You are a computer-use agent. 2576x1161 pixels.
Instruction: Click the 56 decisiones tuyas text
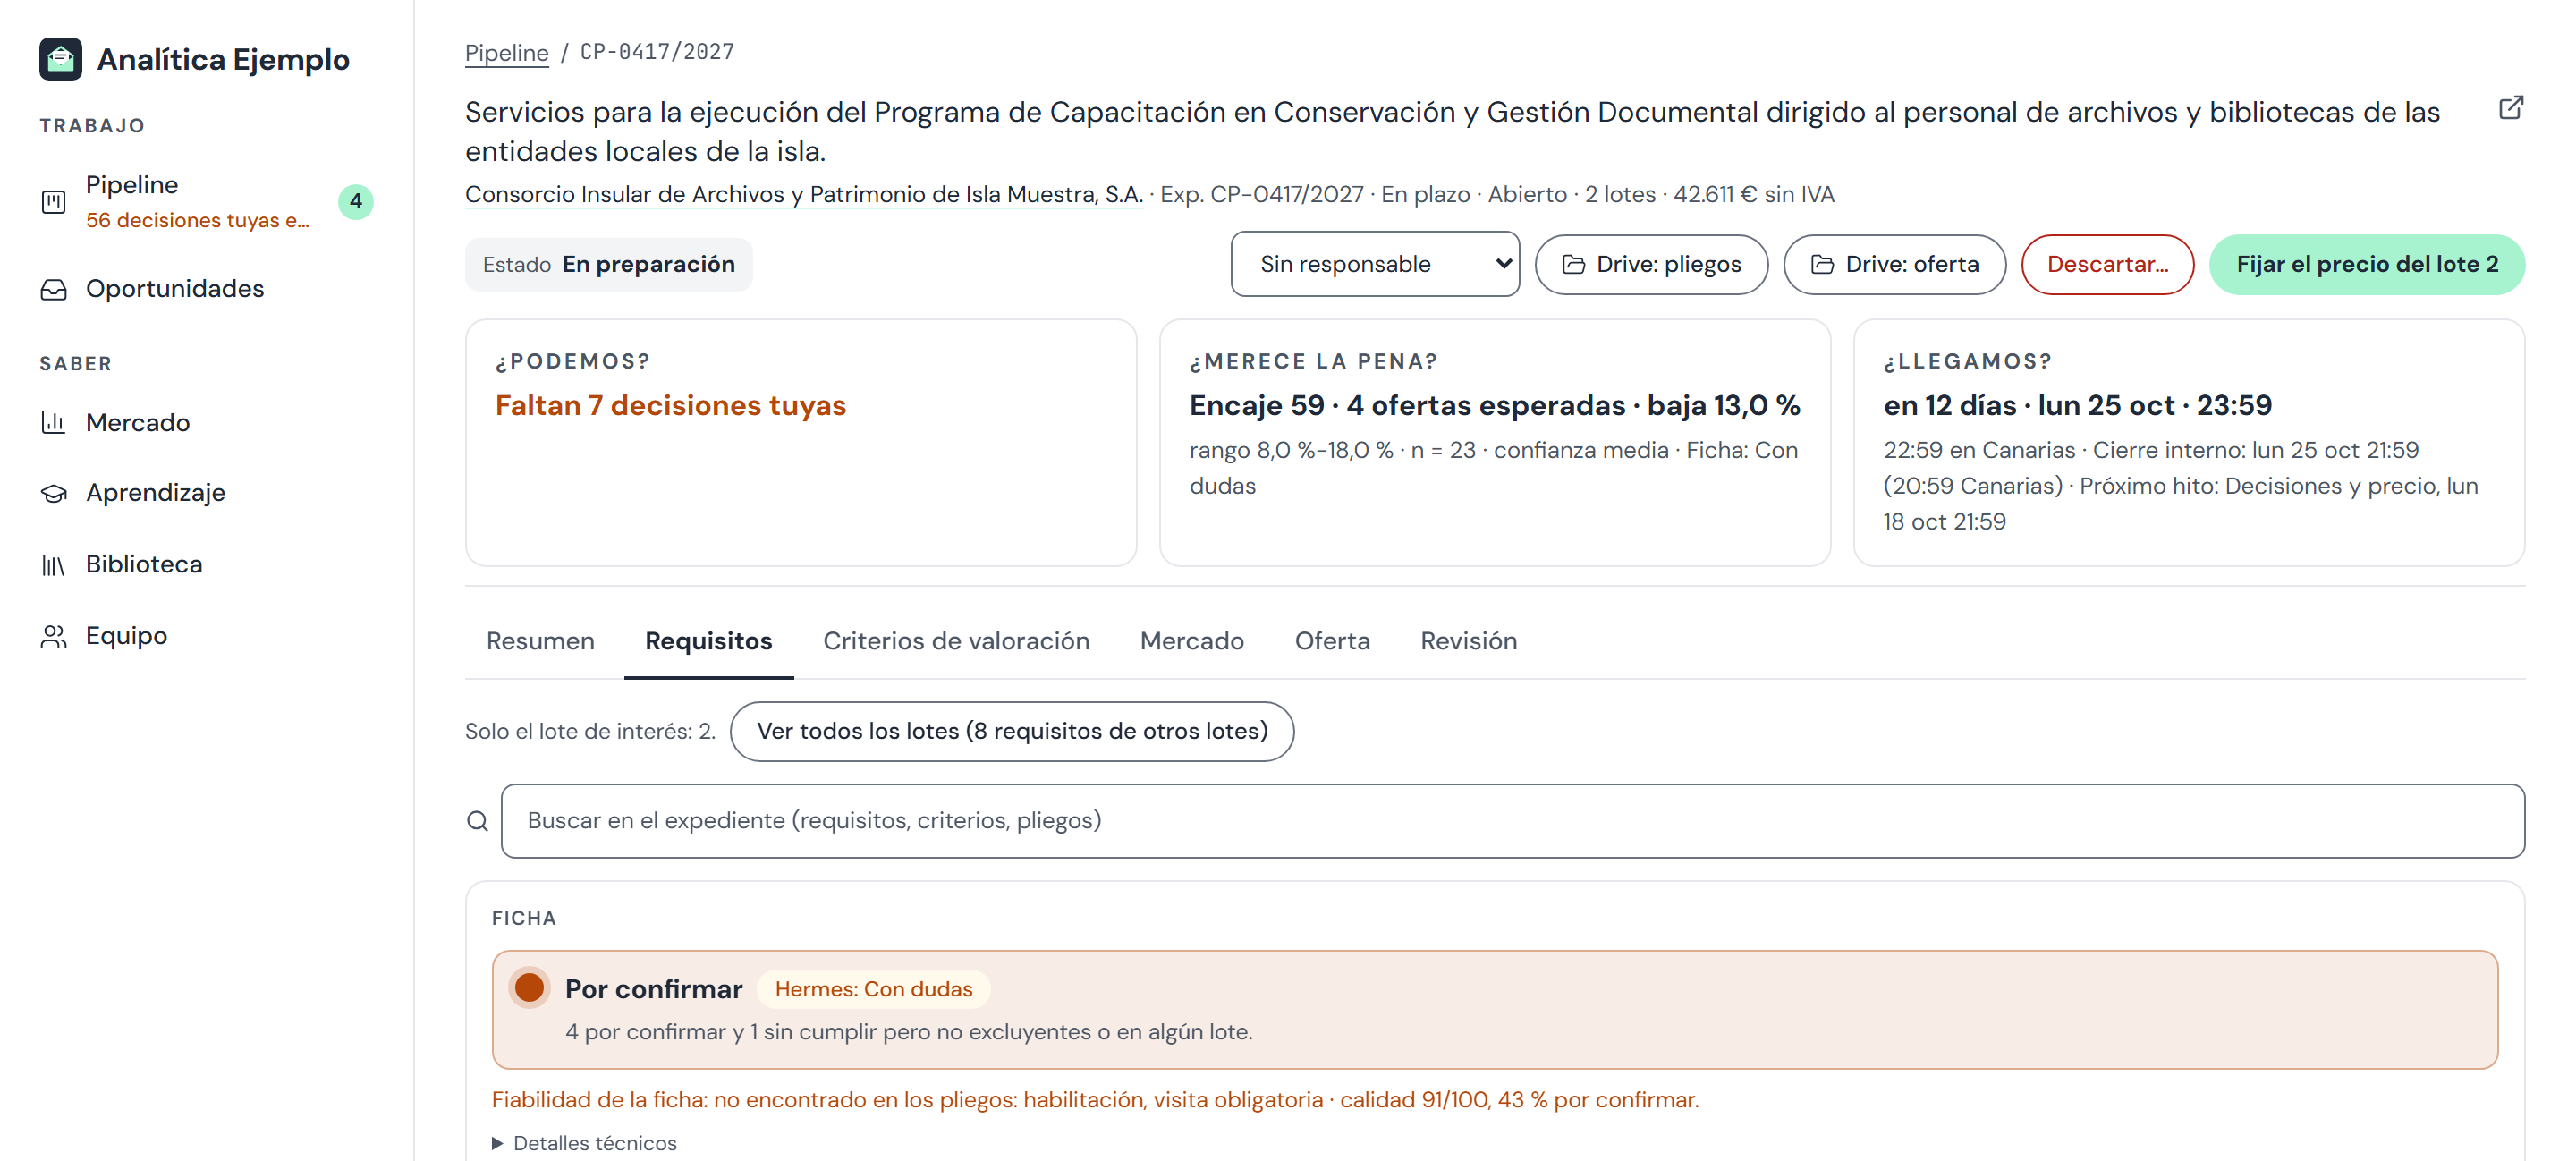click(197, 220)
